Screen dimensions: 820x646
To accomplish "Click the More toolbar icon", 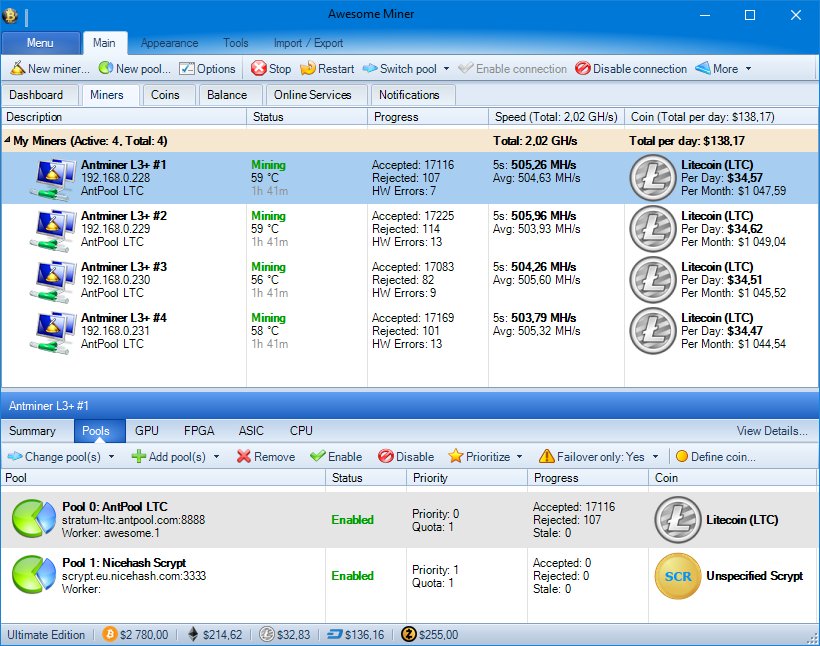I will [702, 69].
